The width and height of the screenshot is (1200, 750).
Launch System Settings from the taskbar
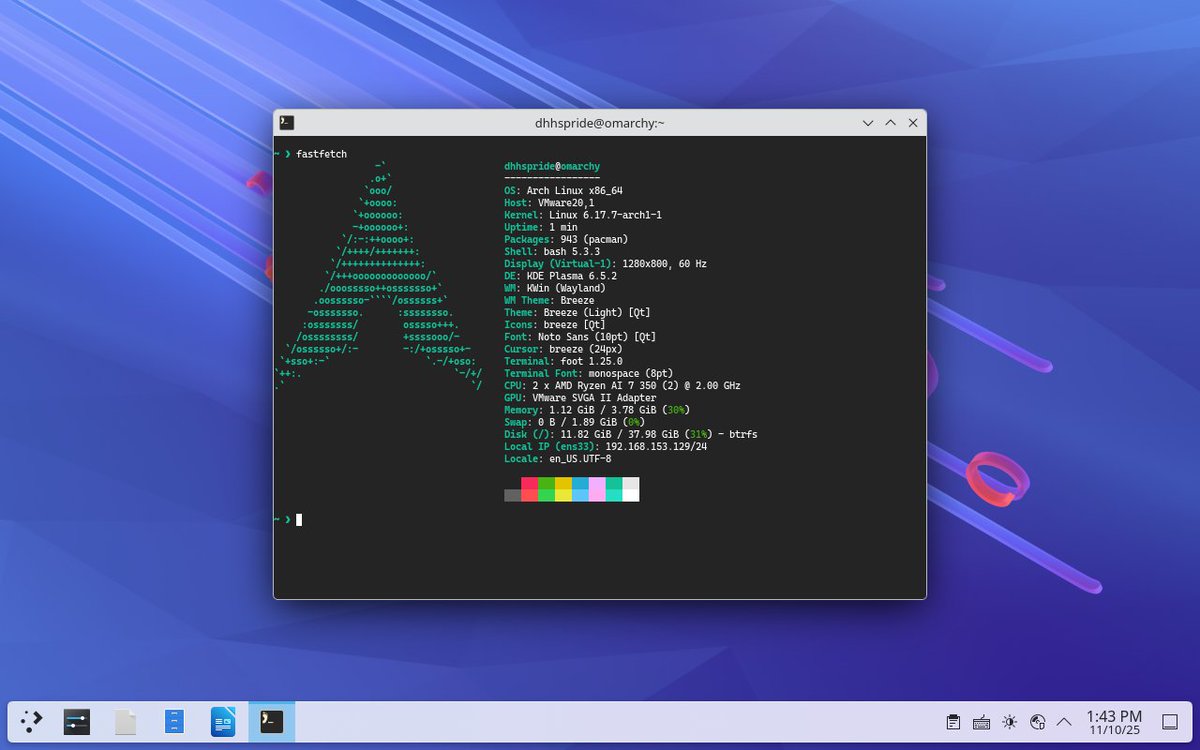point(77,722)
